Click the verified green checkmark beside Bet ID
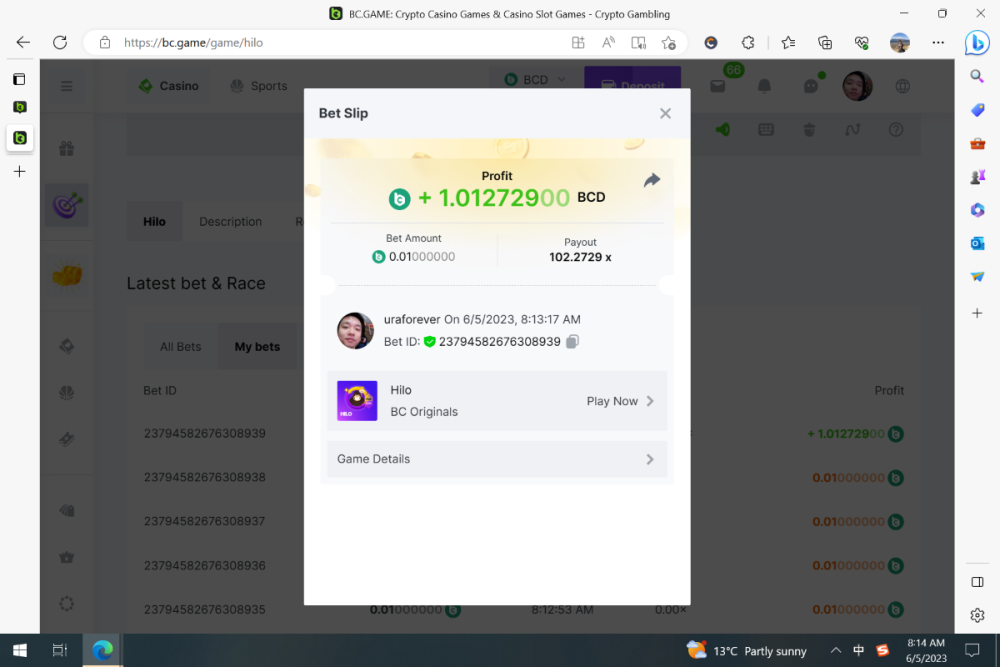Screen dimensions: 1000x667 click(432, 342)
